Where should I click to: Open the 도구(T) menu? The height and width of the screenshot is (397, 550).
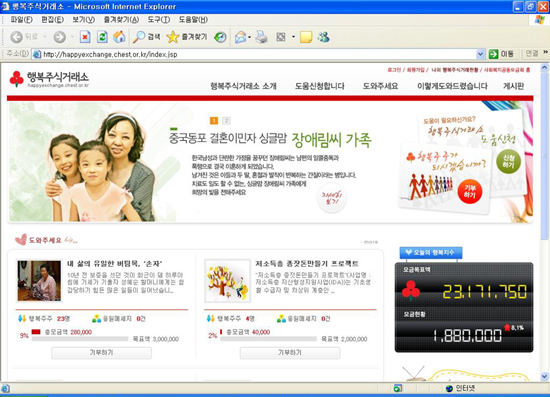[x=159, y=20]
